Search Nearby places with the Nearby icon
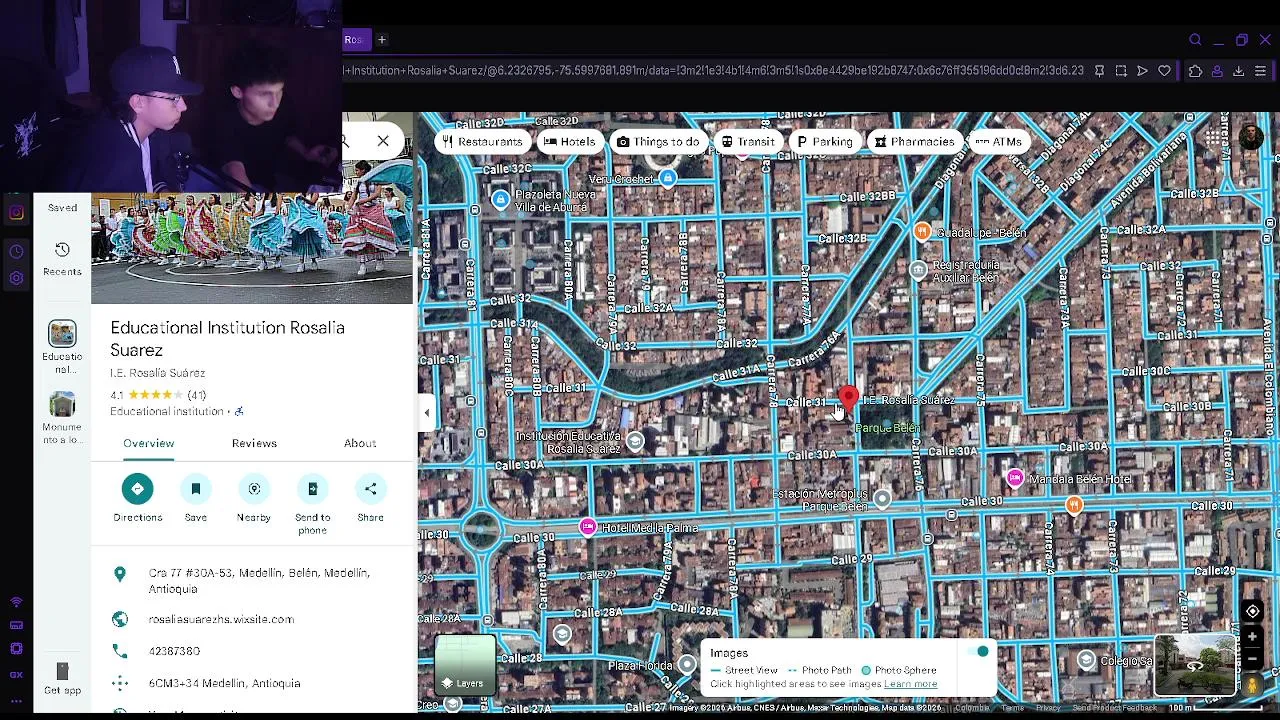This screenshot has height=720, width=1280. (x=254, y=488)
